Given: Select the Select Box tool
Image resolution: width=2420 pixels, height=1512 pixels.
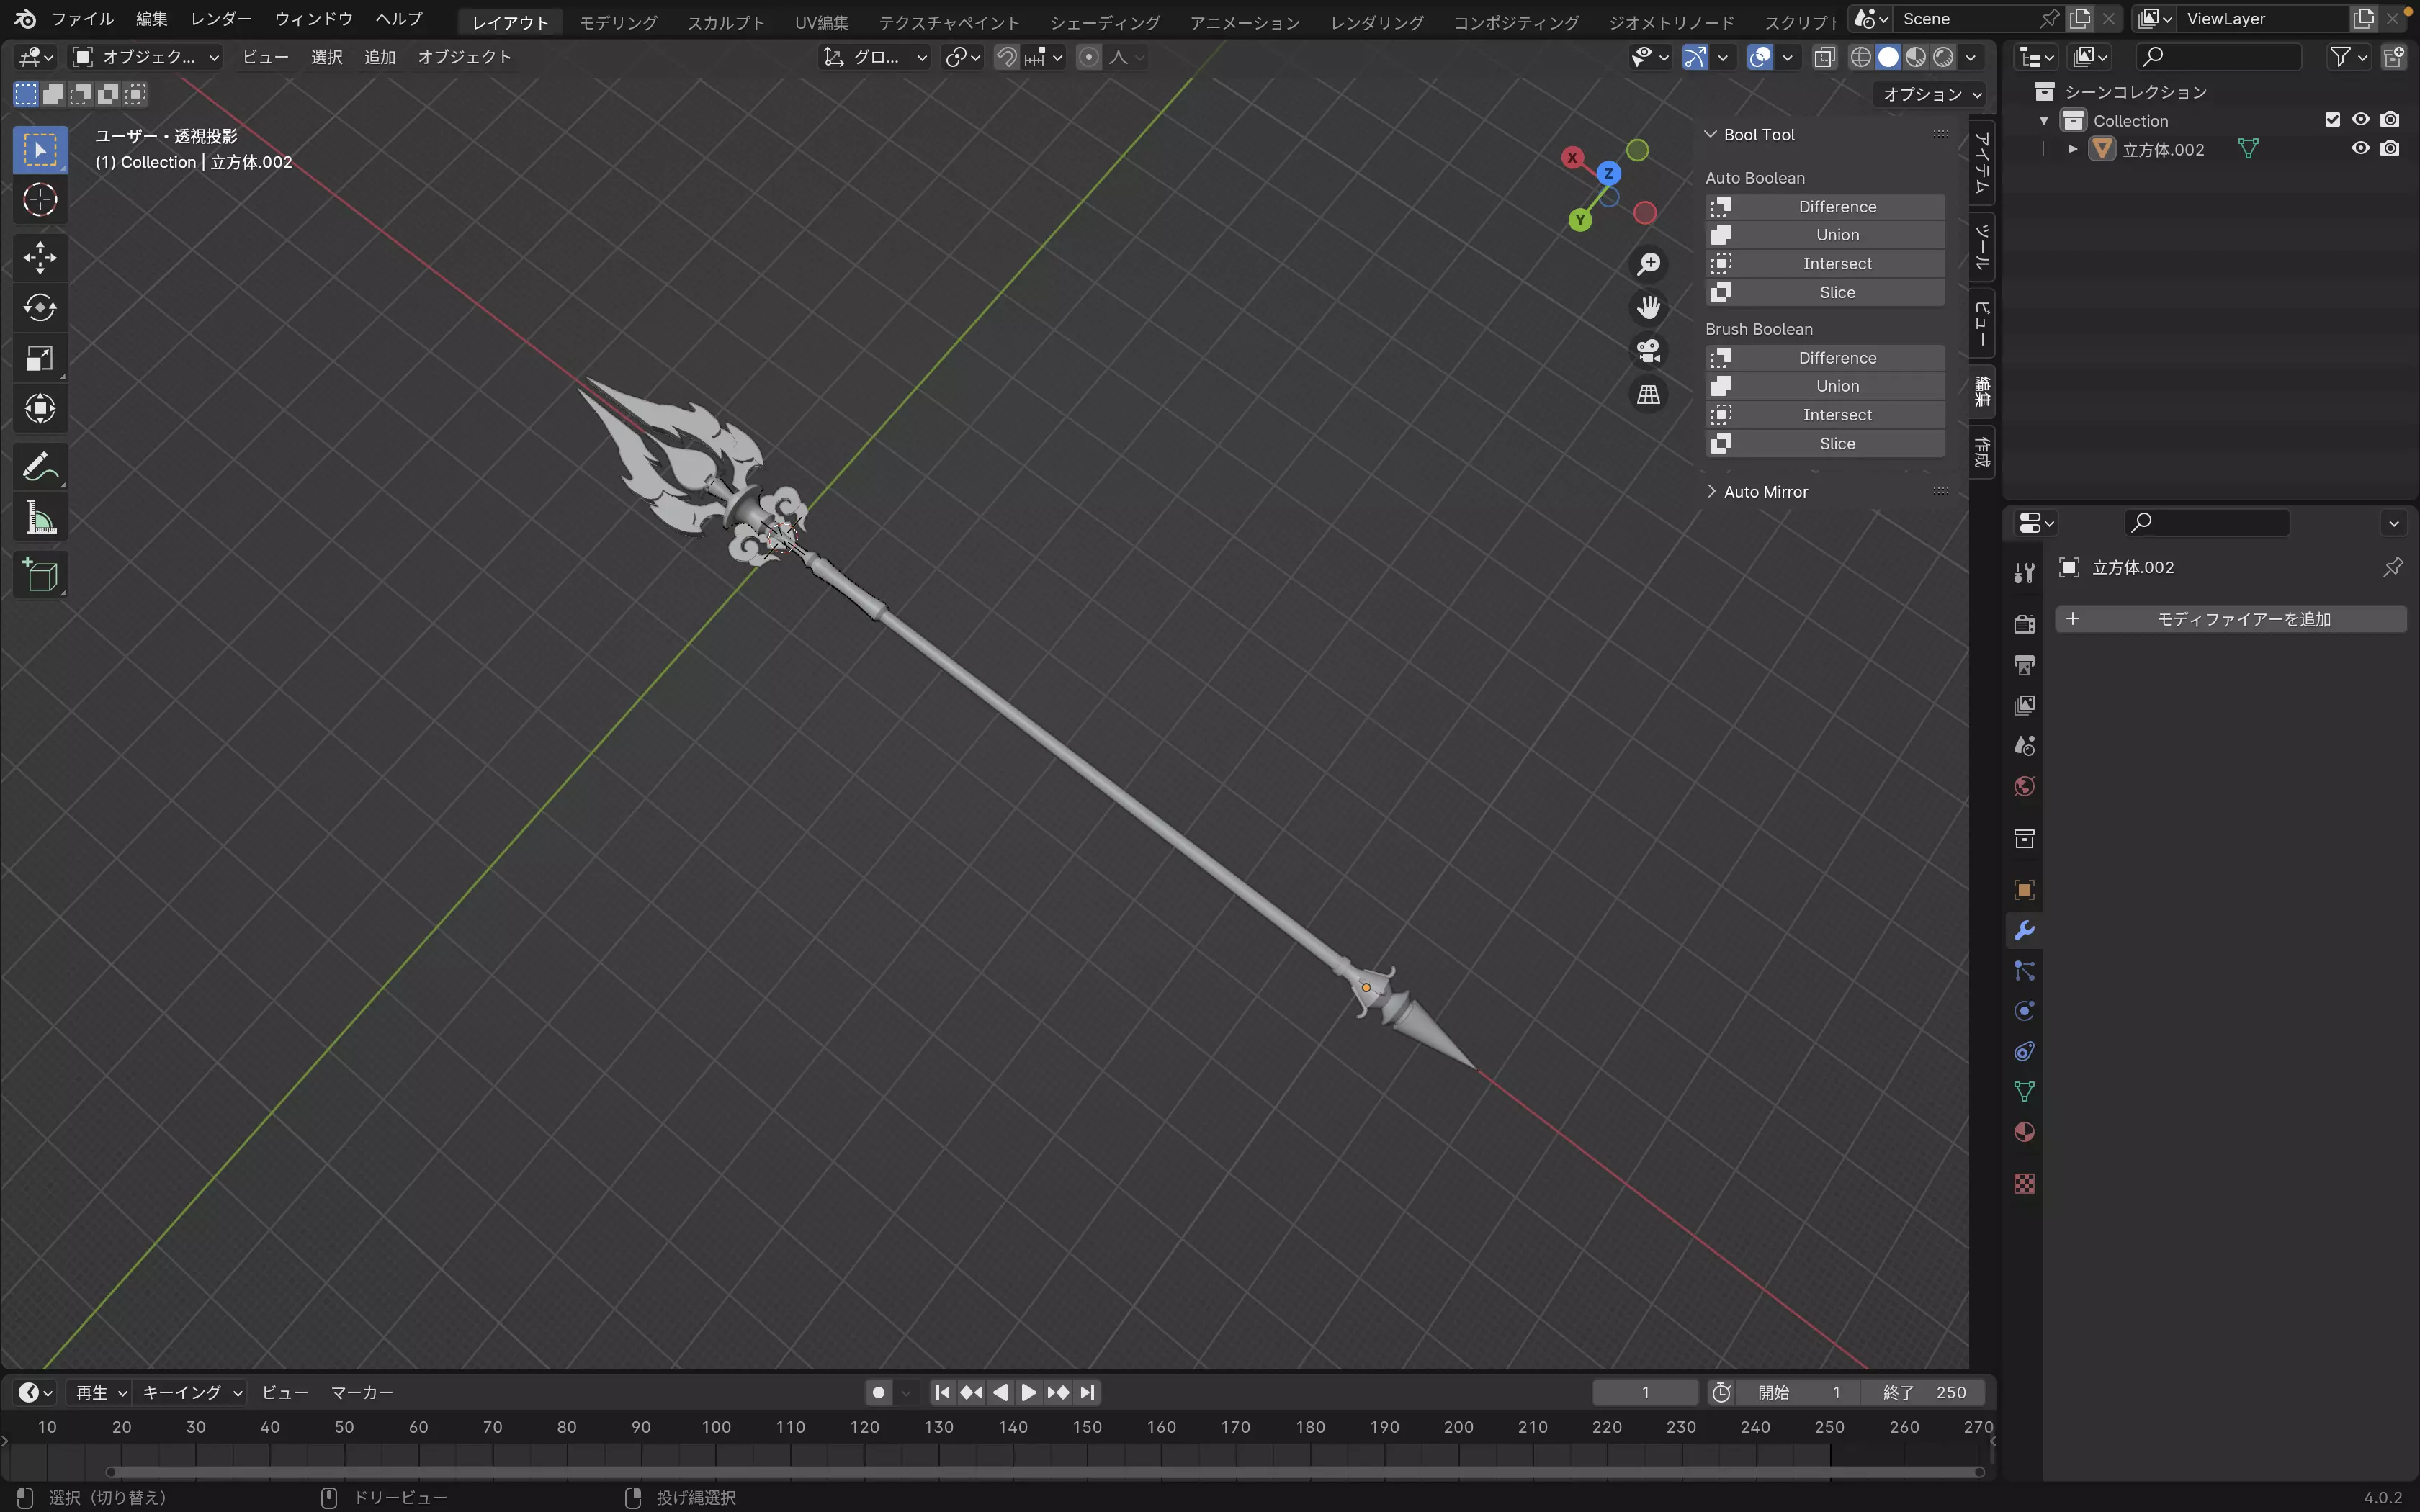Looking at the screenshot, I should coord(40,150).
